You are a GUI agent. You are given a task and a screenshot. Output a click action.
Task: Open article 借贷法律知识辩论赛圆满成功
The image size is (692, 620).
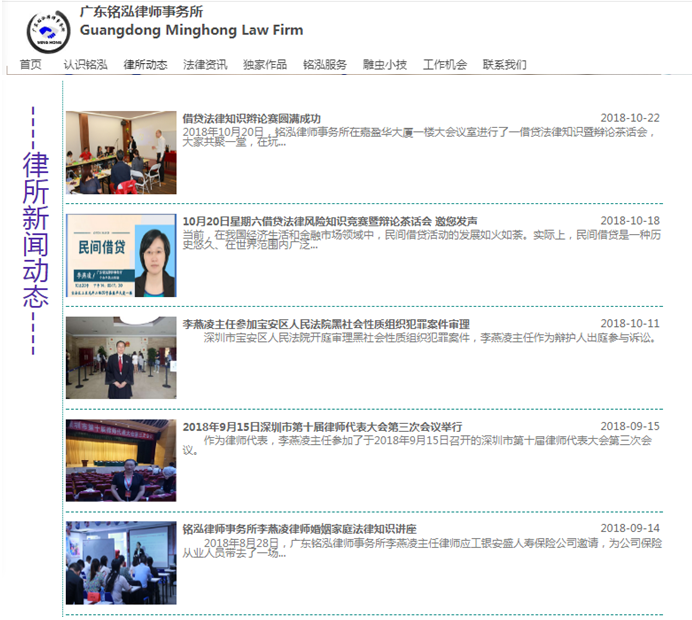click(x=252, y=118)
